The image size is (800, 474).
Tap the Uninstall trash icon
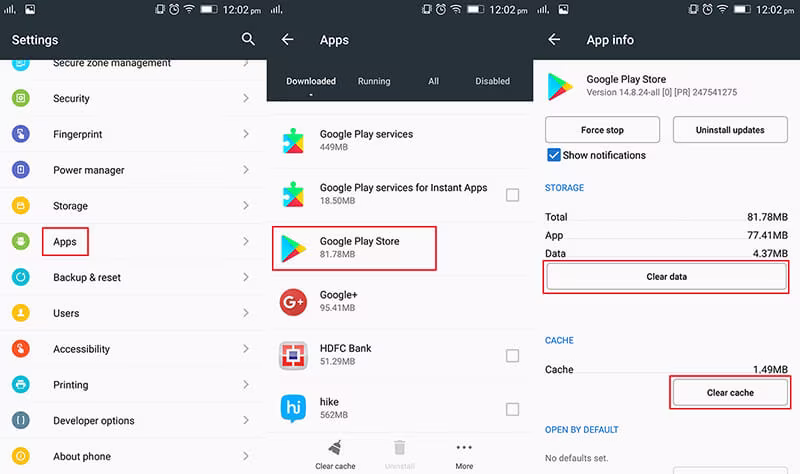click(399, 448)
